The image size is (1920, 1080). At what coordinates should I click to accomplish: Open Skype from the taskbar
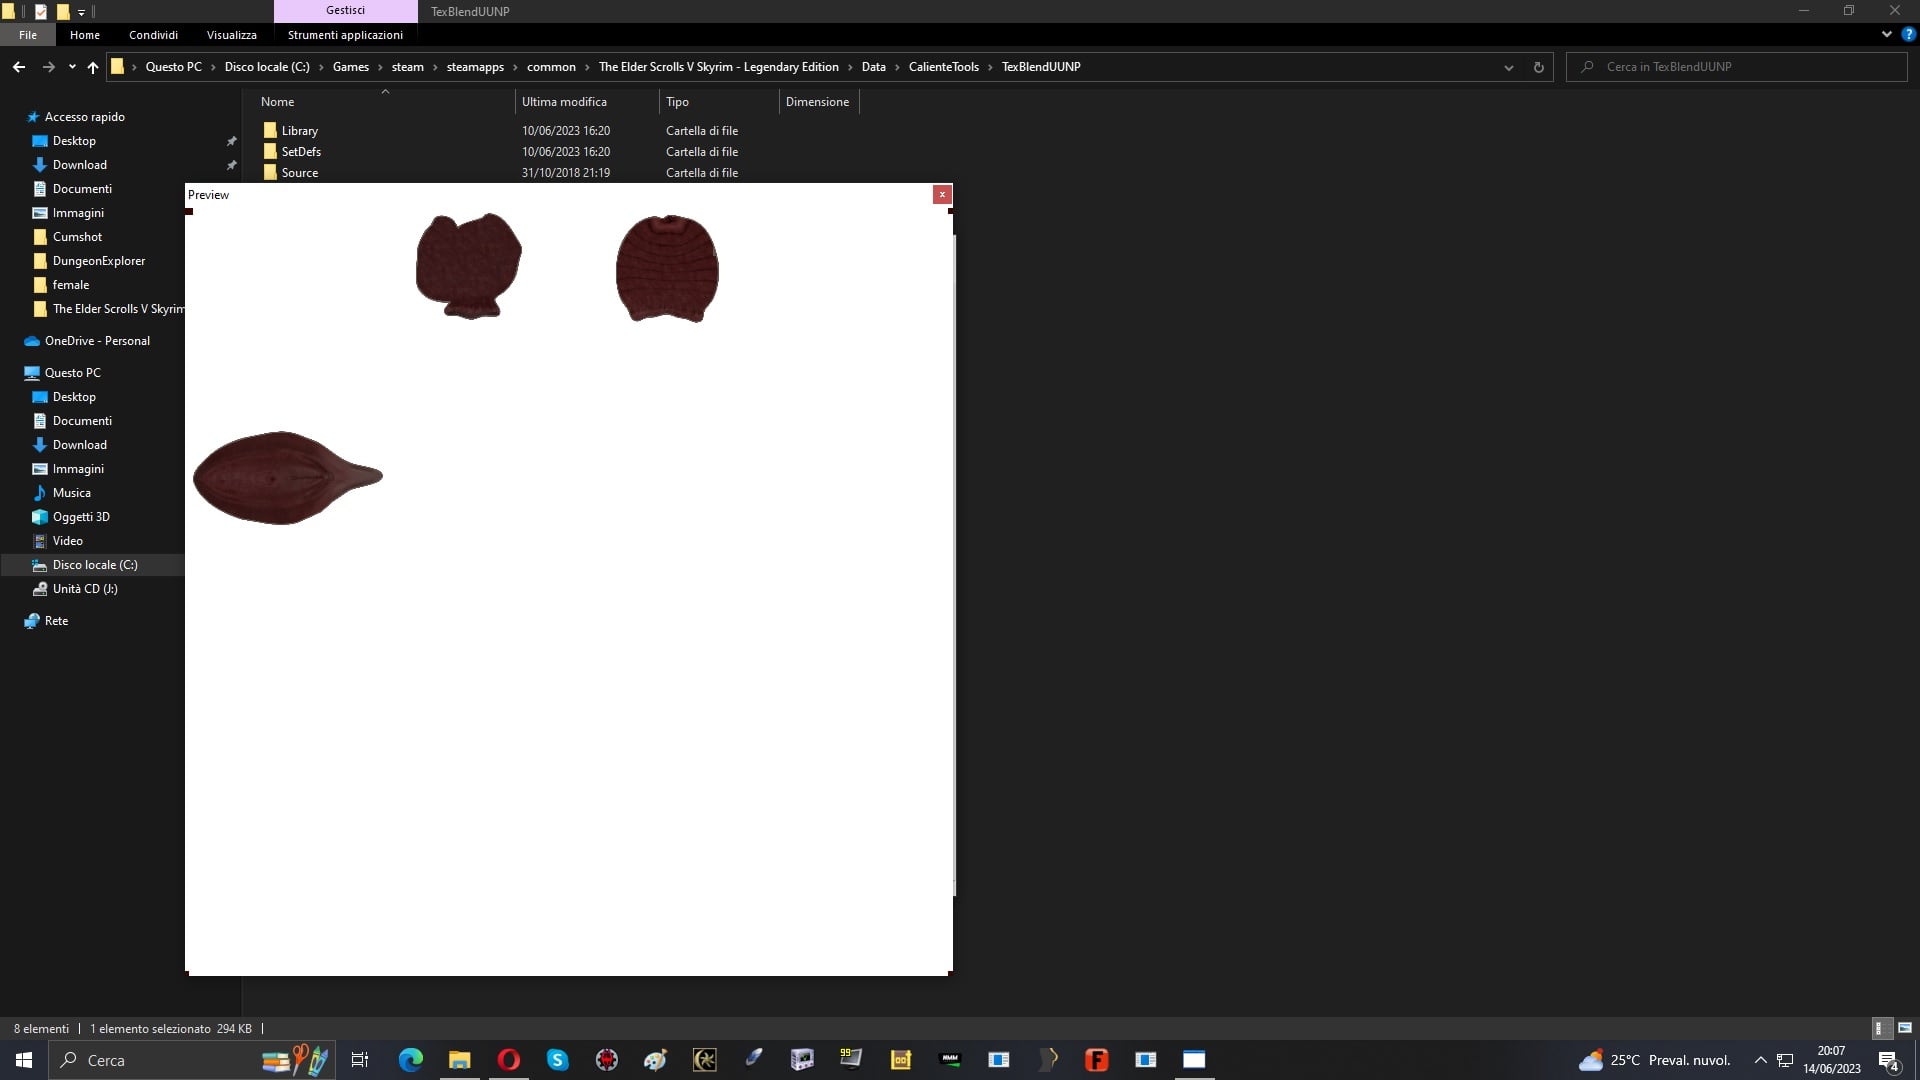[x=557, y=1060]
